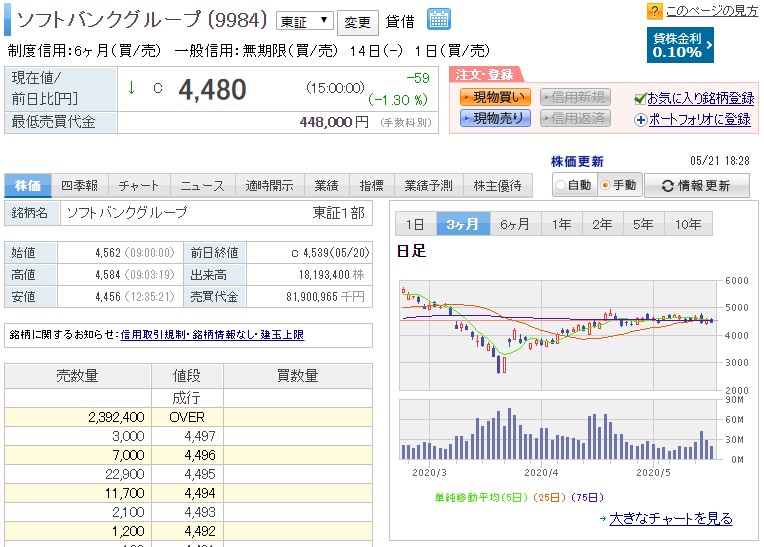Screen dimensions: 764x547
Task: Click the 情報更新 button
Action: click(697, 186)
